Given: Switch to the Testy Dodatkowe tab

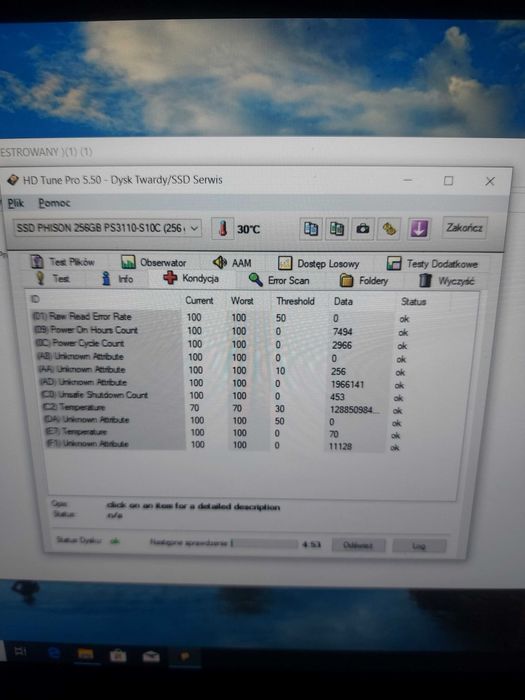Looking at the screenshot, I should coord(432,264).
